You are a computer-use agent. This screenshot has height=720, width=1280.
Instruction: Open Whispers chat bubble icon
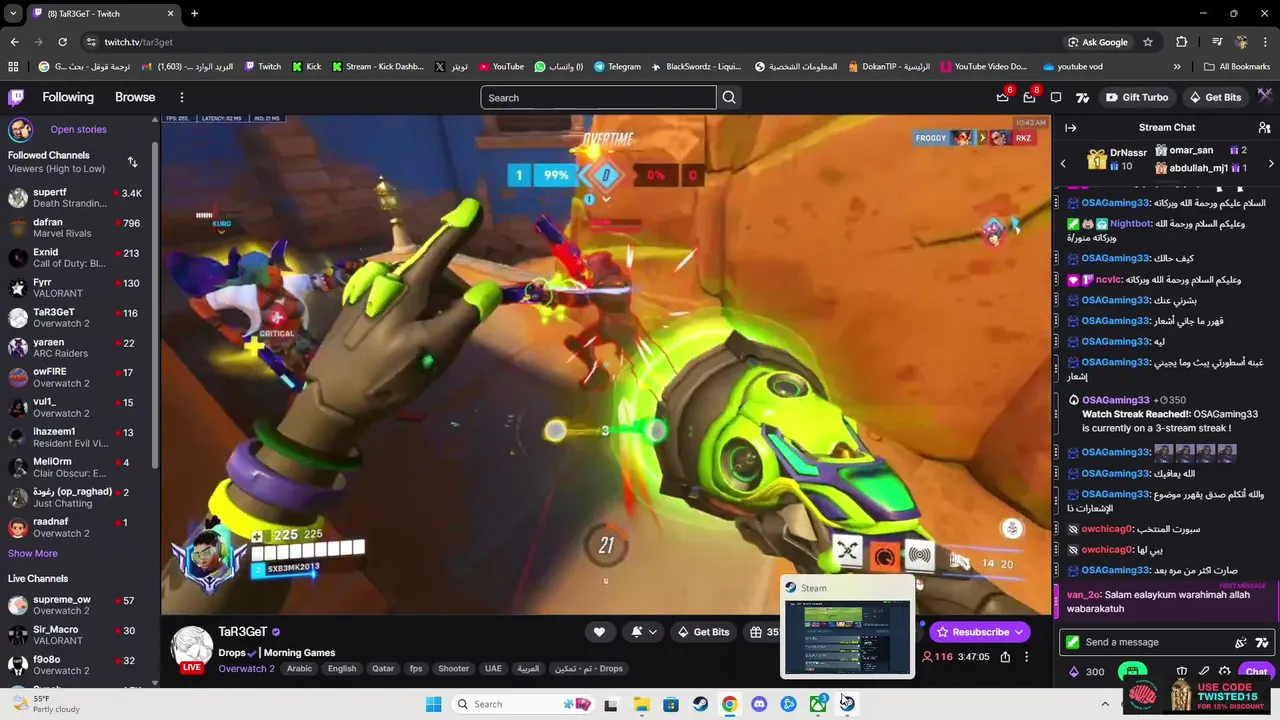click(x=1056, y=97)
